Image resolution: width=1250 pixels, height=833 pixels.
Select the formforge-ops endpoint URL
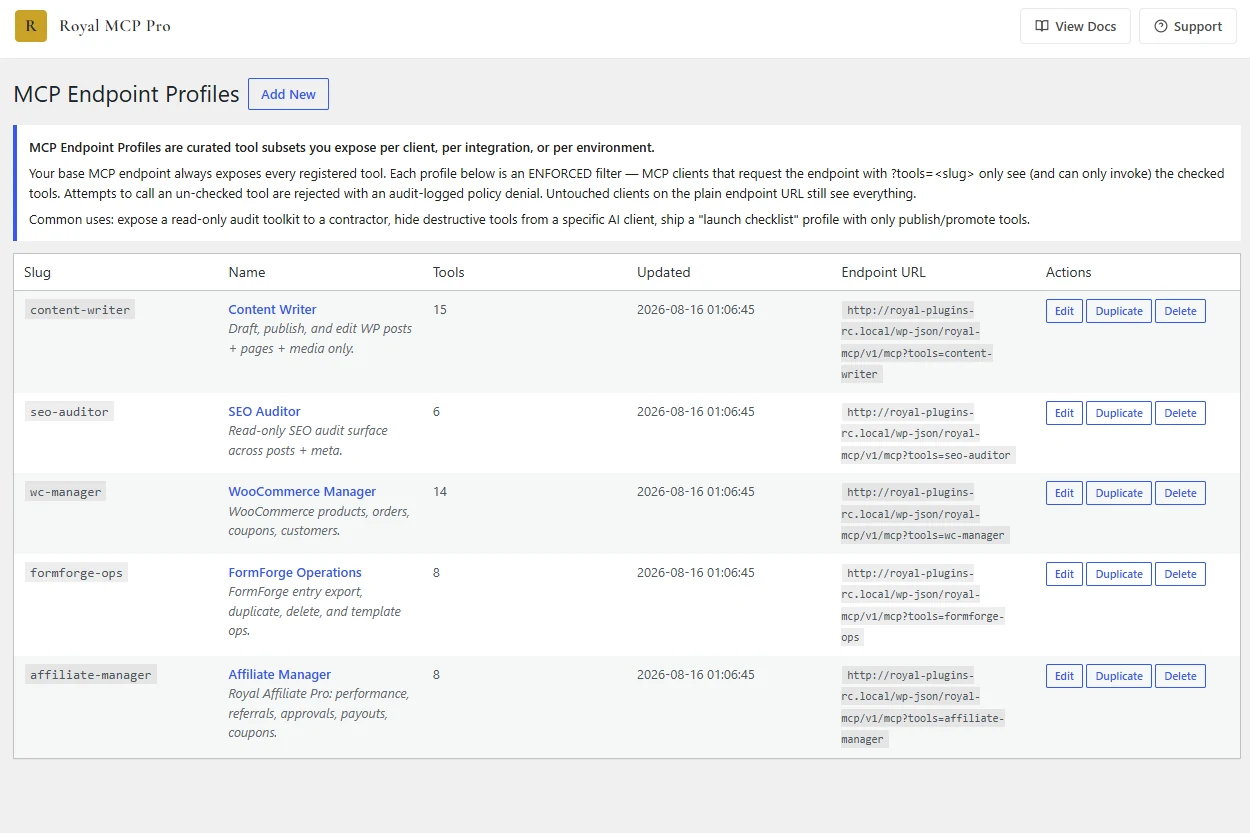(923, 605)
